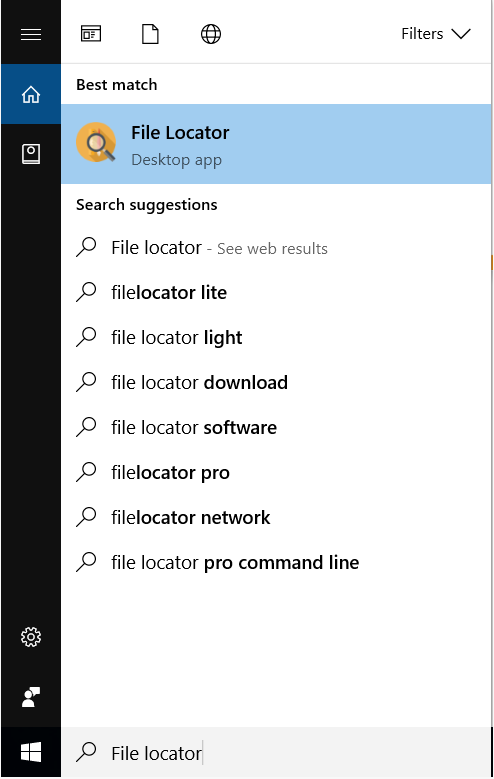Click the search box containing File locator
This screenshot has width=494, height=779.
click(x=276, y=753)
